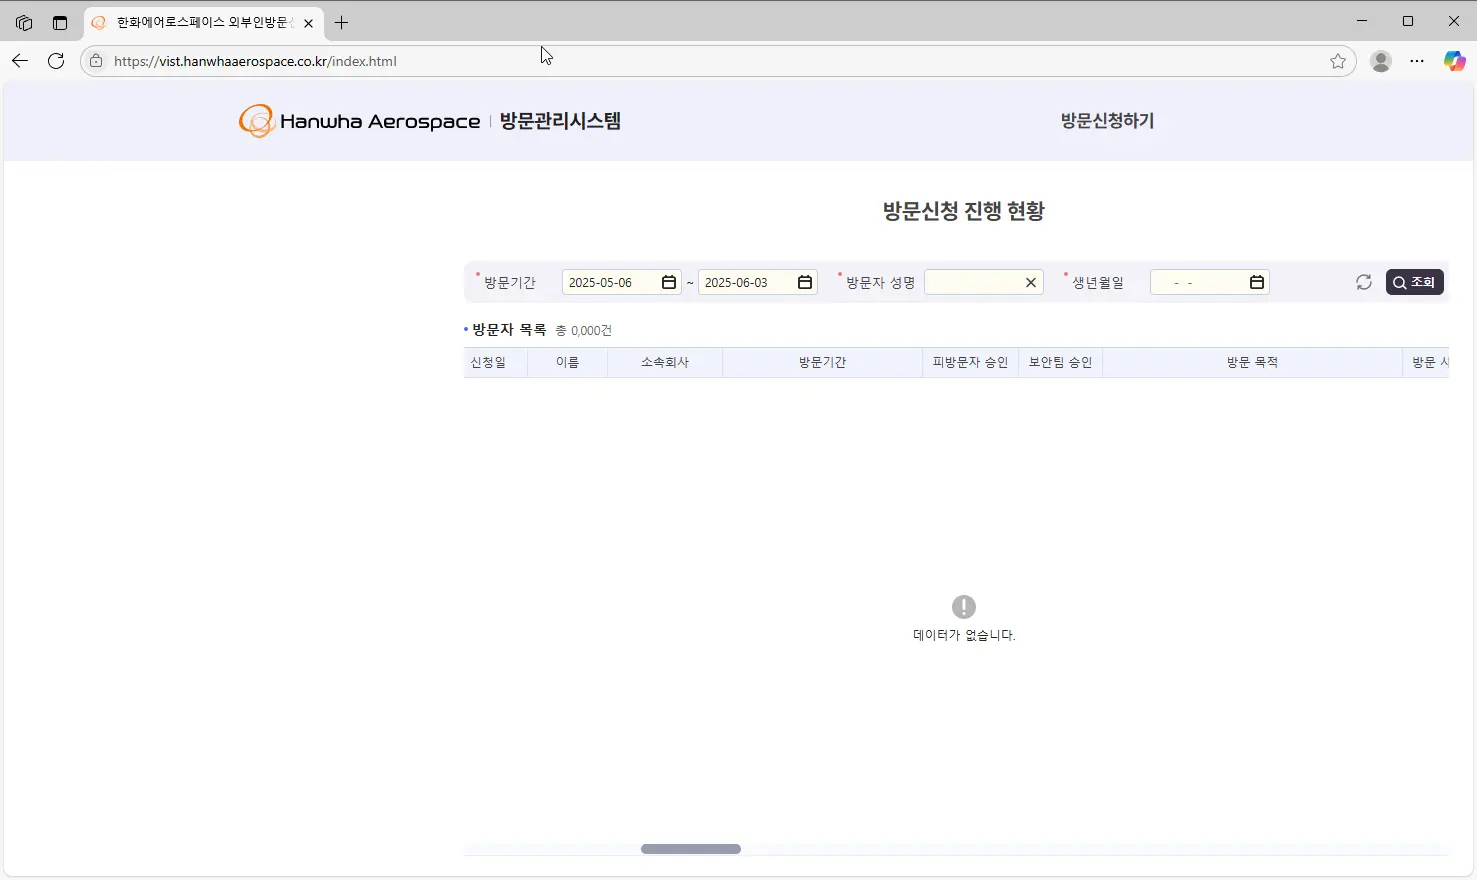
Task: Bookmark the page via the star icon
Action: (x=1338, y=60)
